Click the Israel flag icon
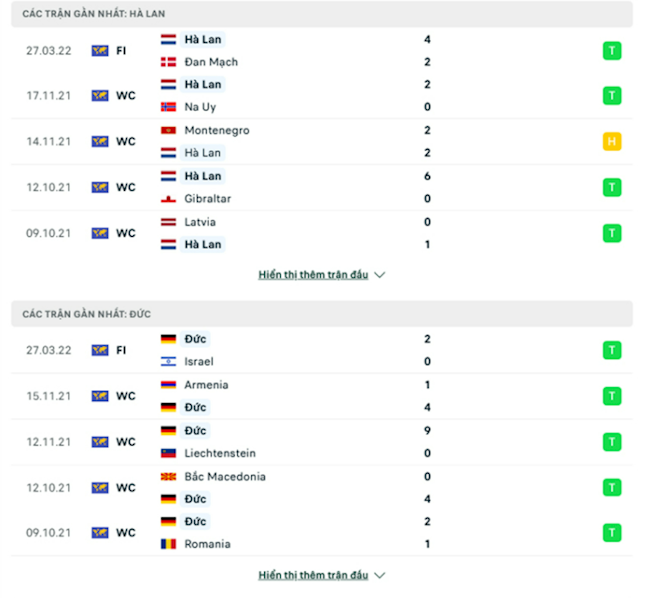The image size is (650, 599). (x=168, y=361)
